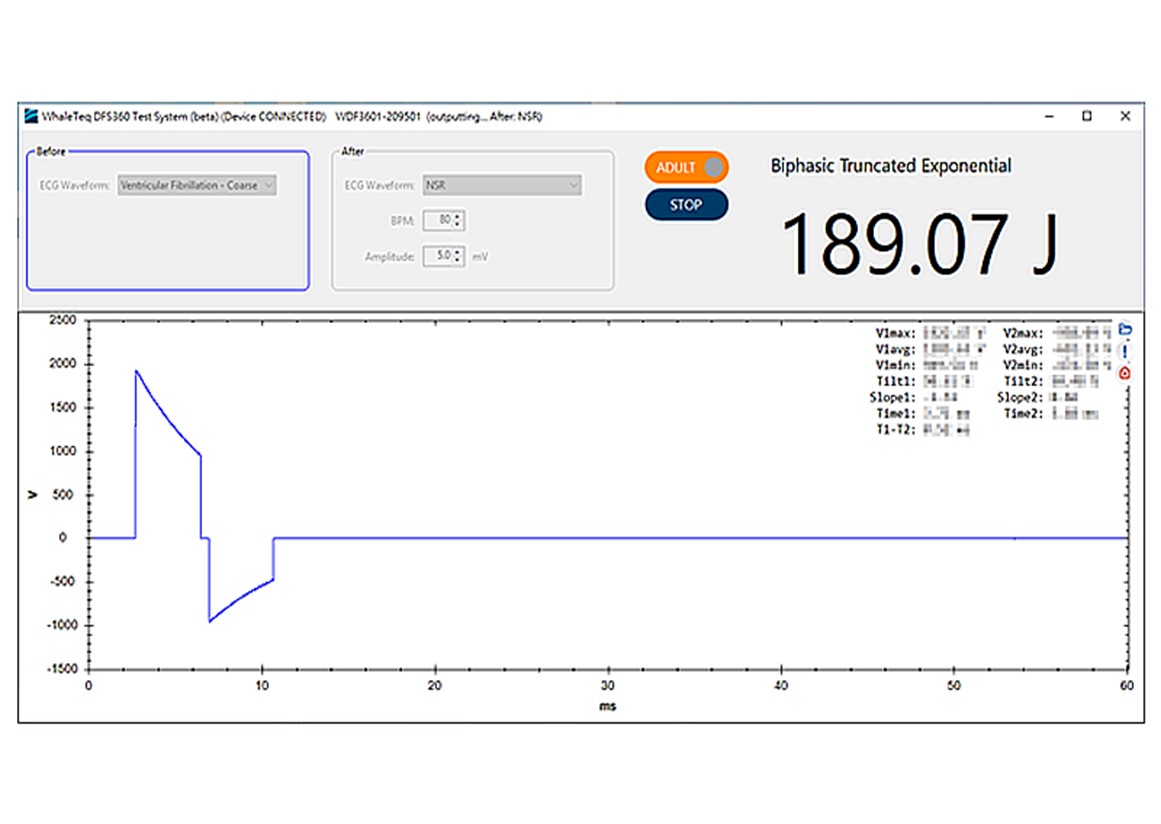Minimize the DFS360 Test System window
This screenshot has width=1161, height=824.
[x=1048, y=116]
